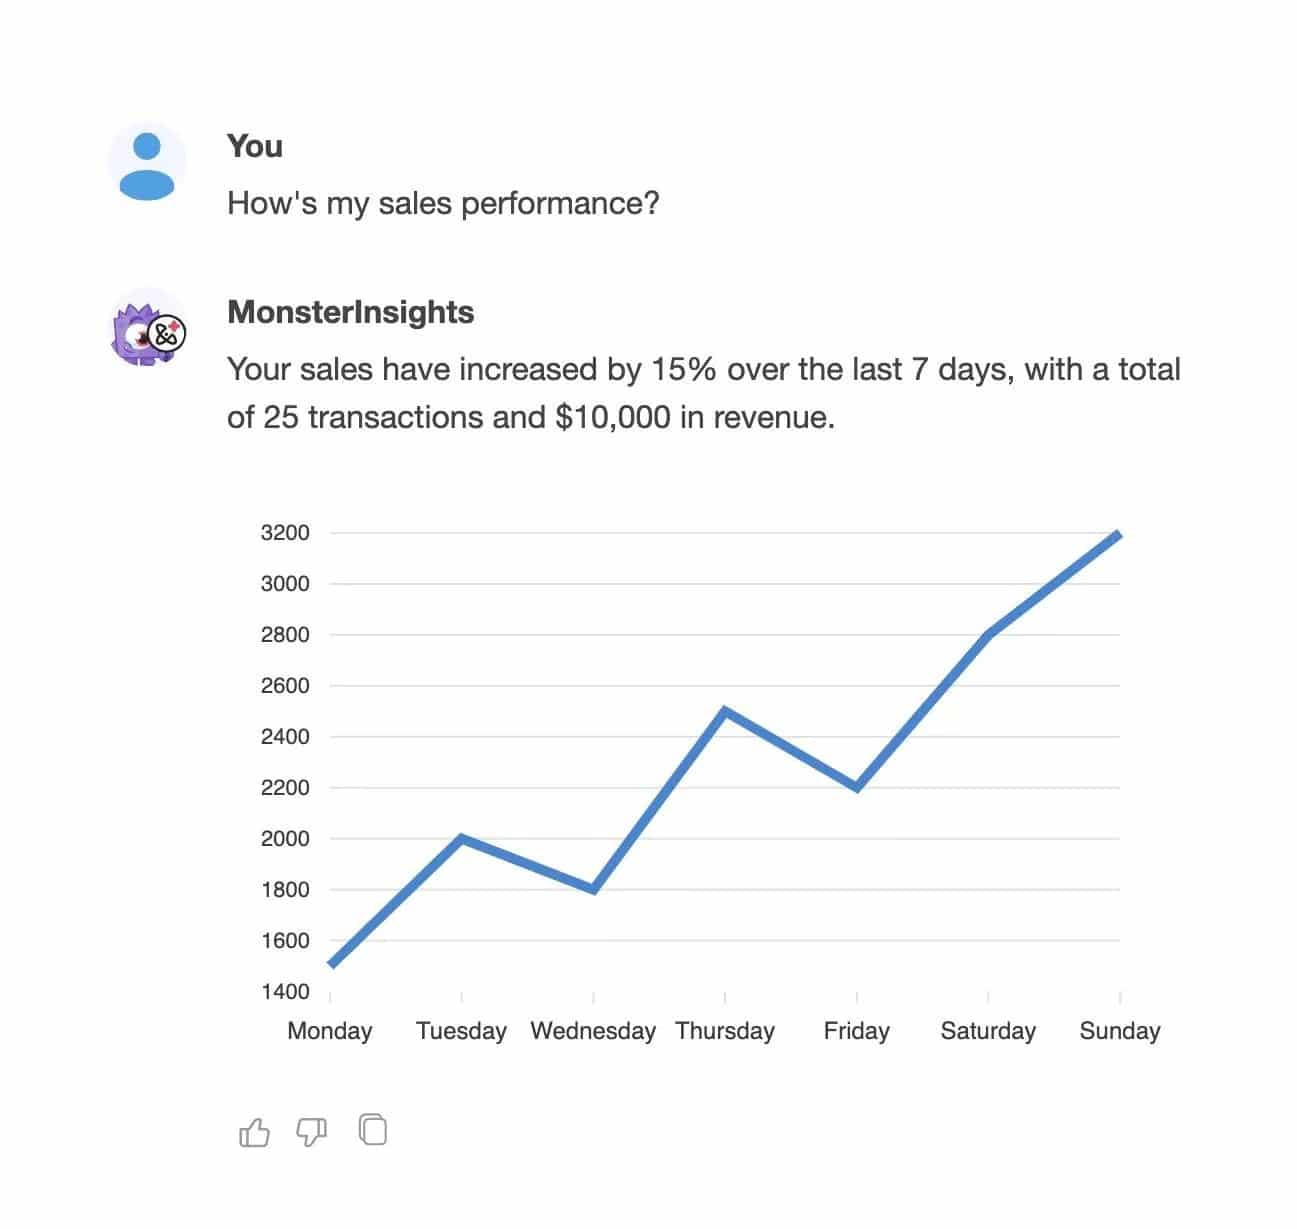Click the user profile avatar icon
Viewport: 1297px width, 1229px height.
click(x=147, y=163)
